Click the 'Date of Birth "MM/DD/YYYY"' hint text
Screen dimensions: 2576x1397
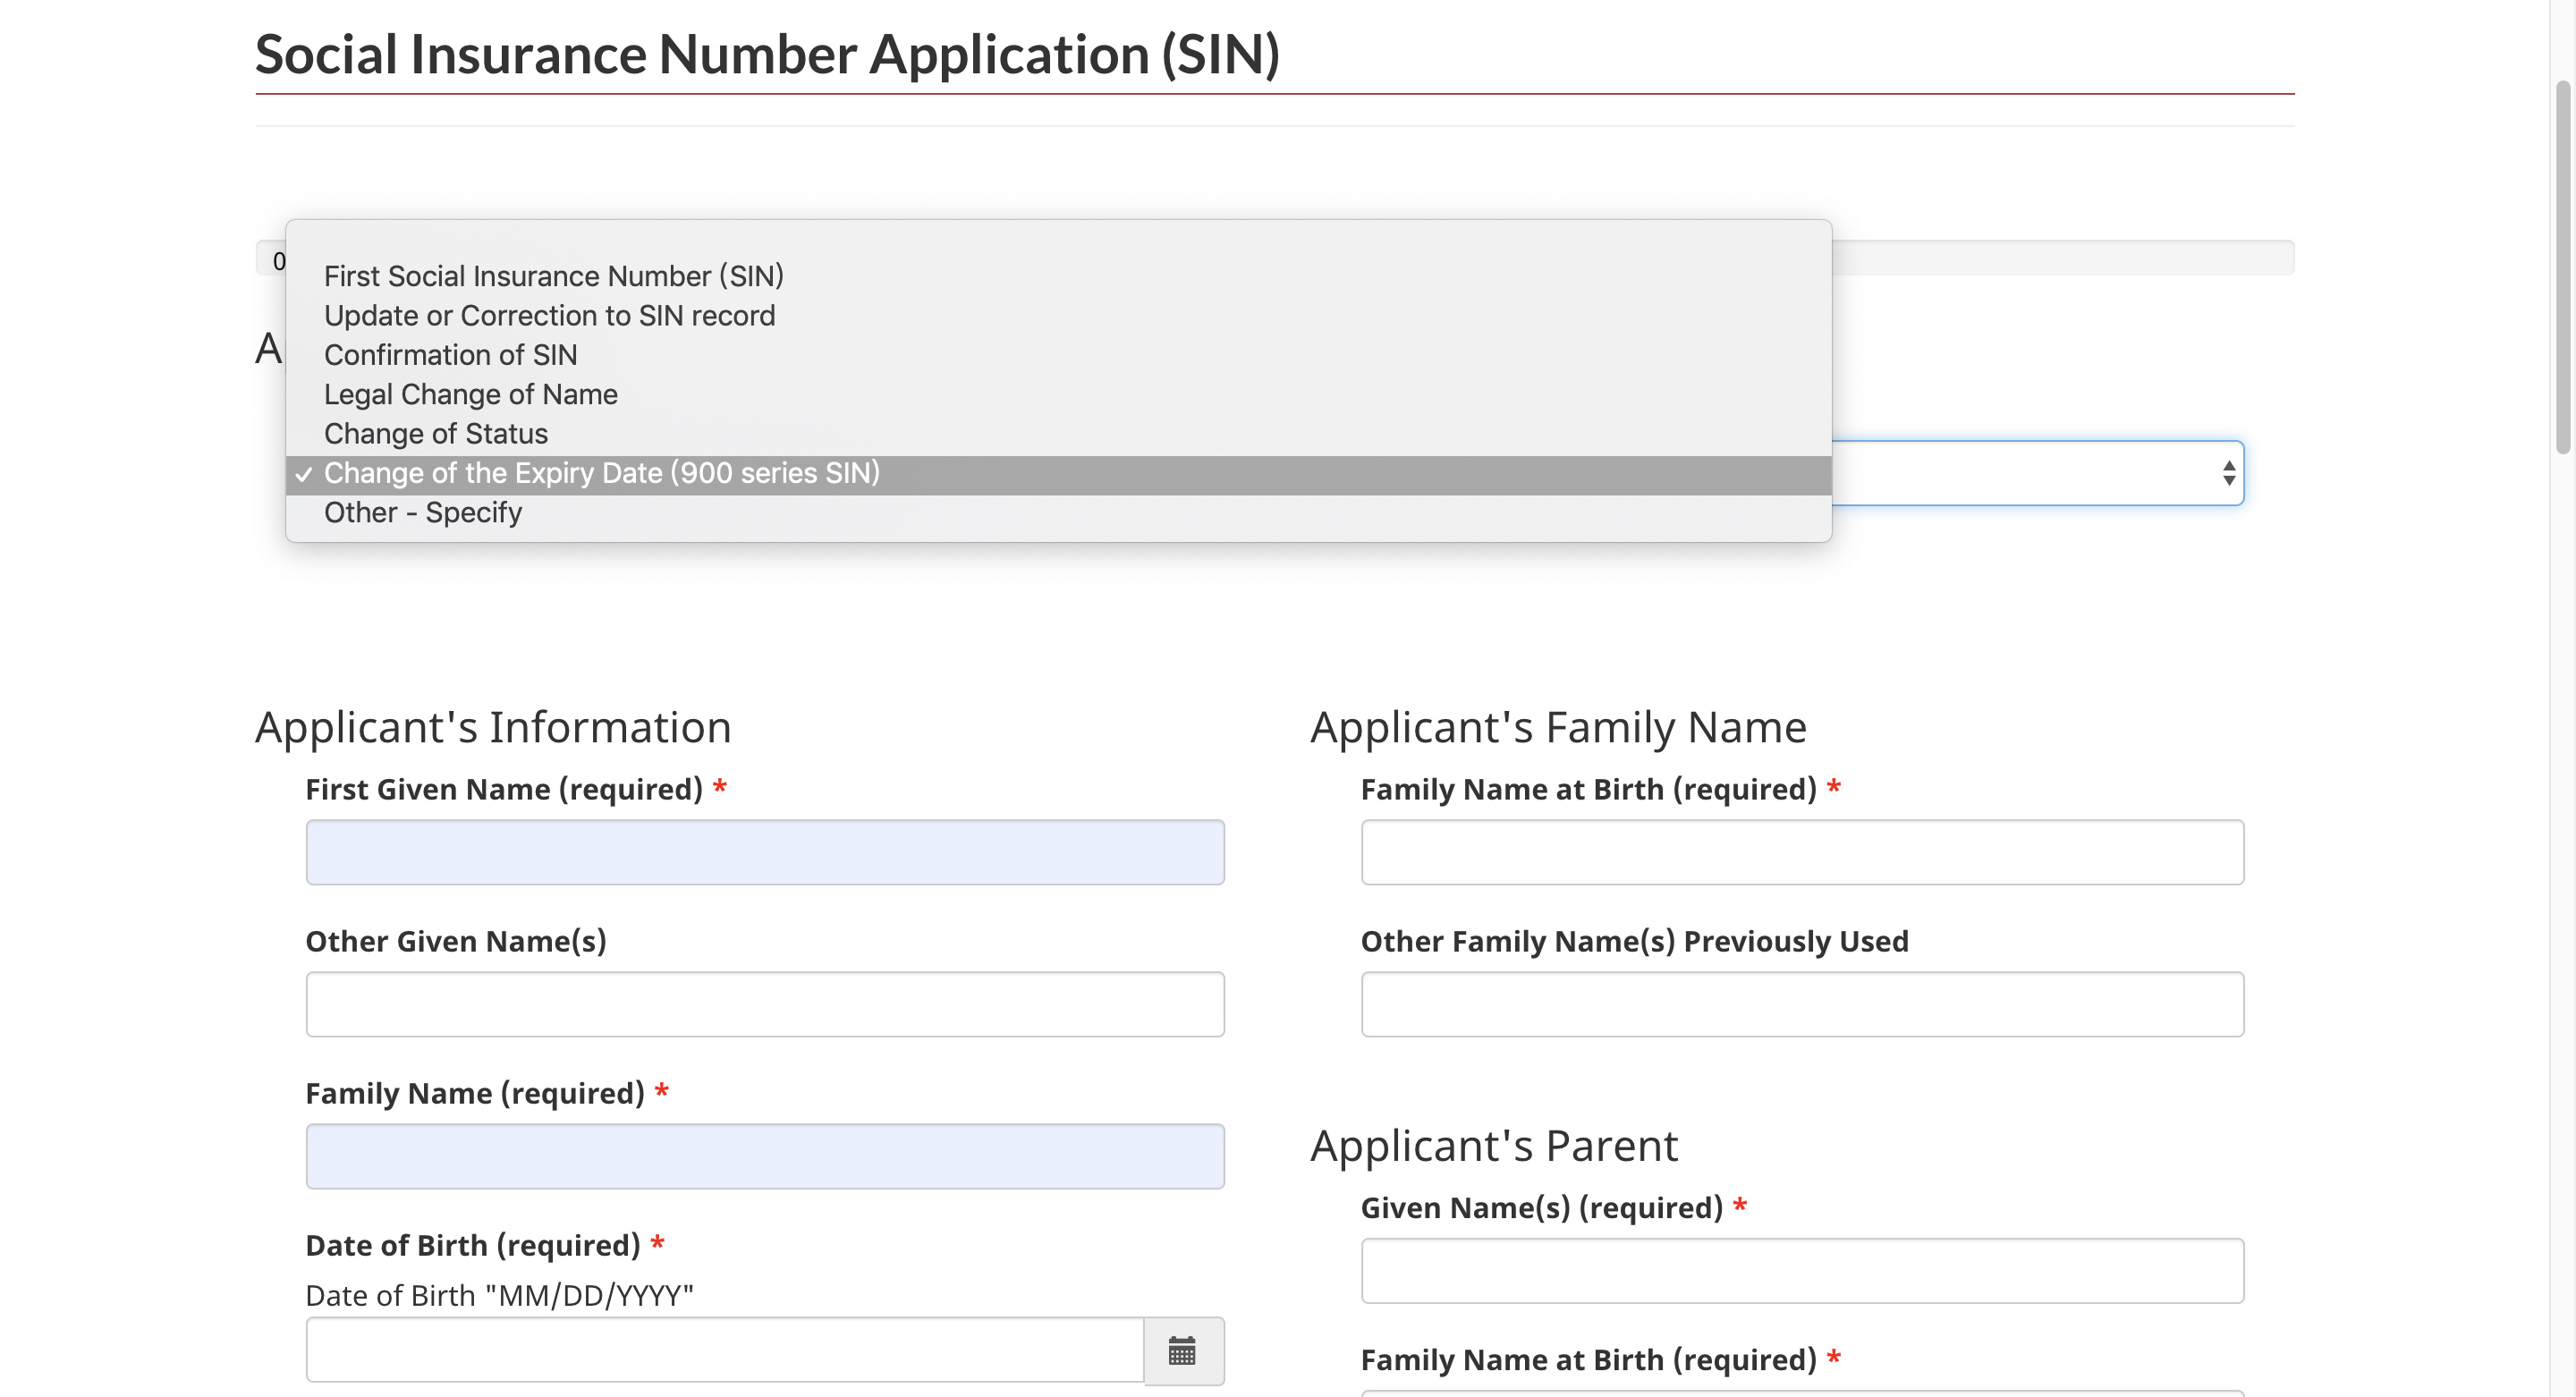[x=499, y=1295]
